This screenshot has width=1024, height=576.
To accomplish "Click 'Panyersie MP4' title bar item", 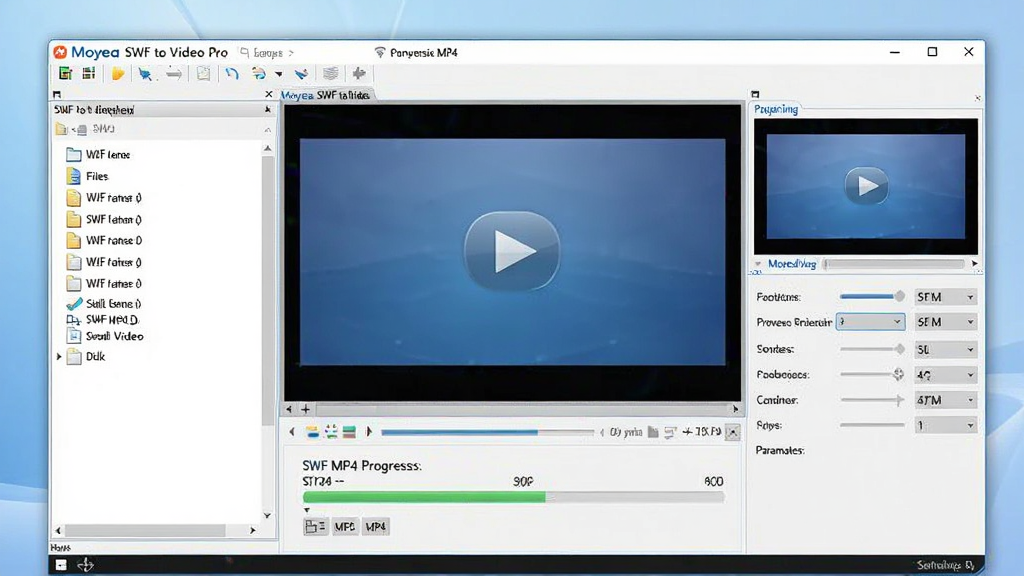I will tap(416, 53).
